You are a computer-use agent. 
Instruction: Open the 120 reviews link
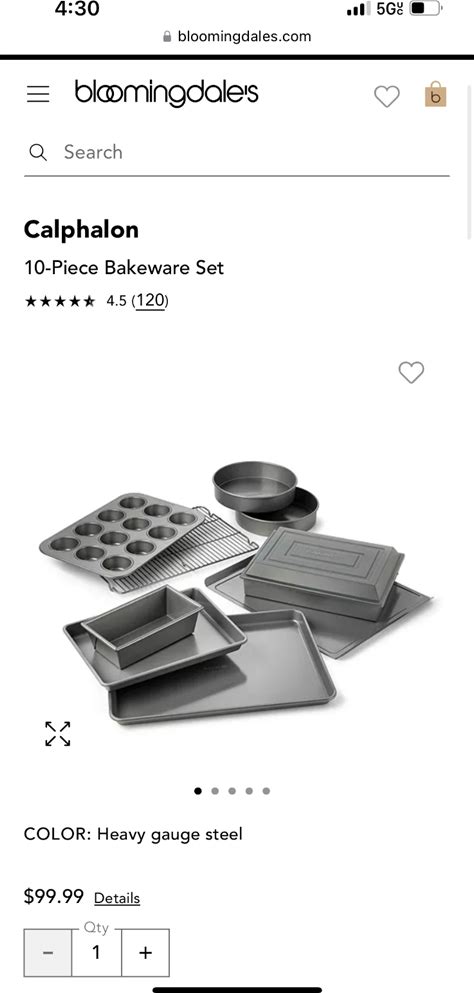click(150, 300)
